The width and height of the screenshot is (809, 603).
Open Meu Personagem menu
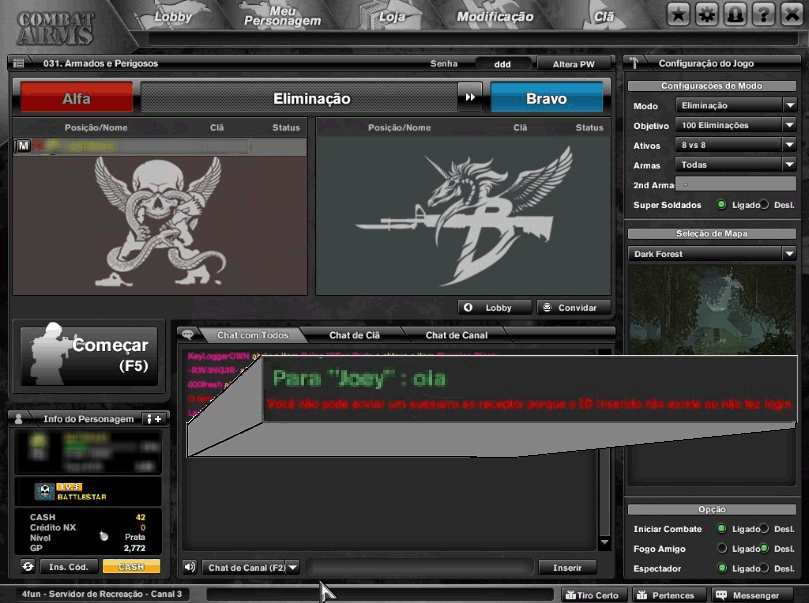(282, 16)
